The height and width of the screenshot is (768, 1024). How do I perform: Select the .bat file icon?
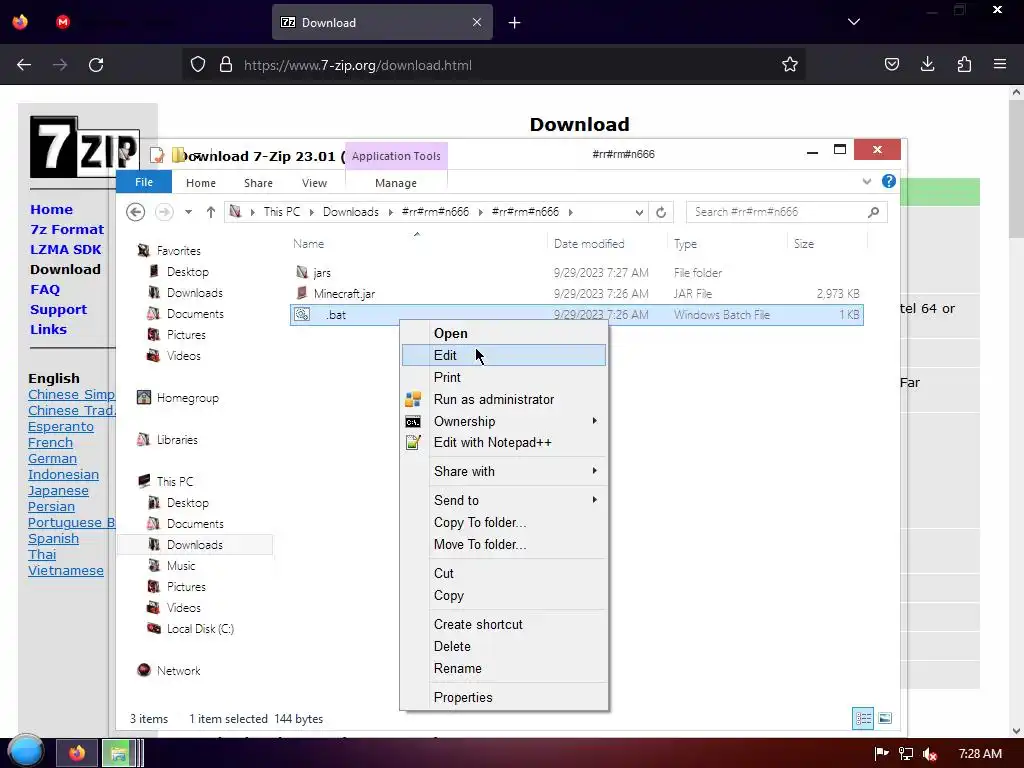click(302, 314)
